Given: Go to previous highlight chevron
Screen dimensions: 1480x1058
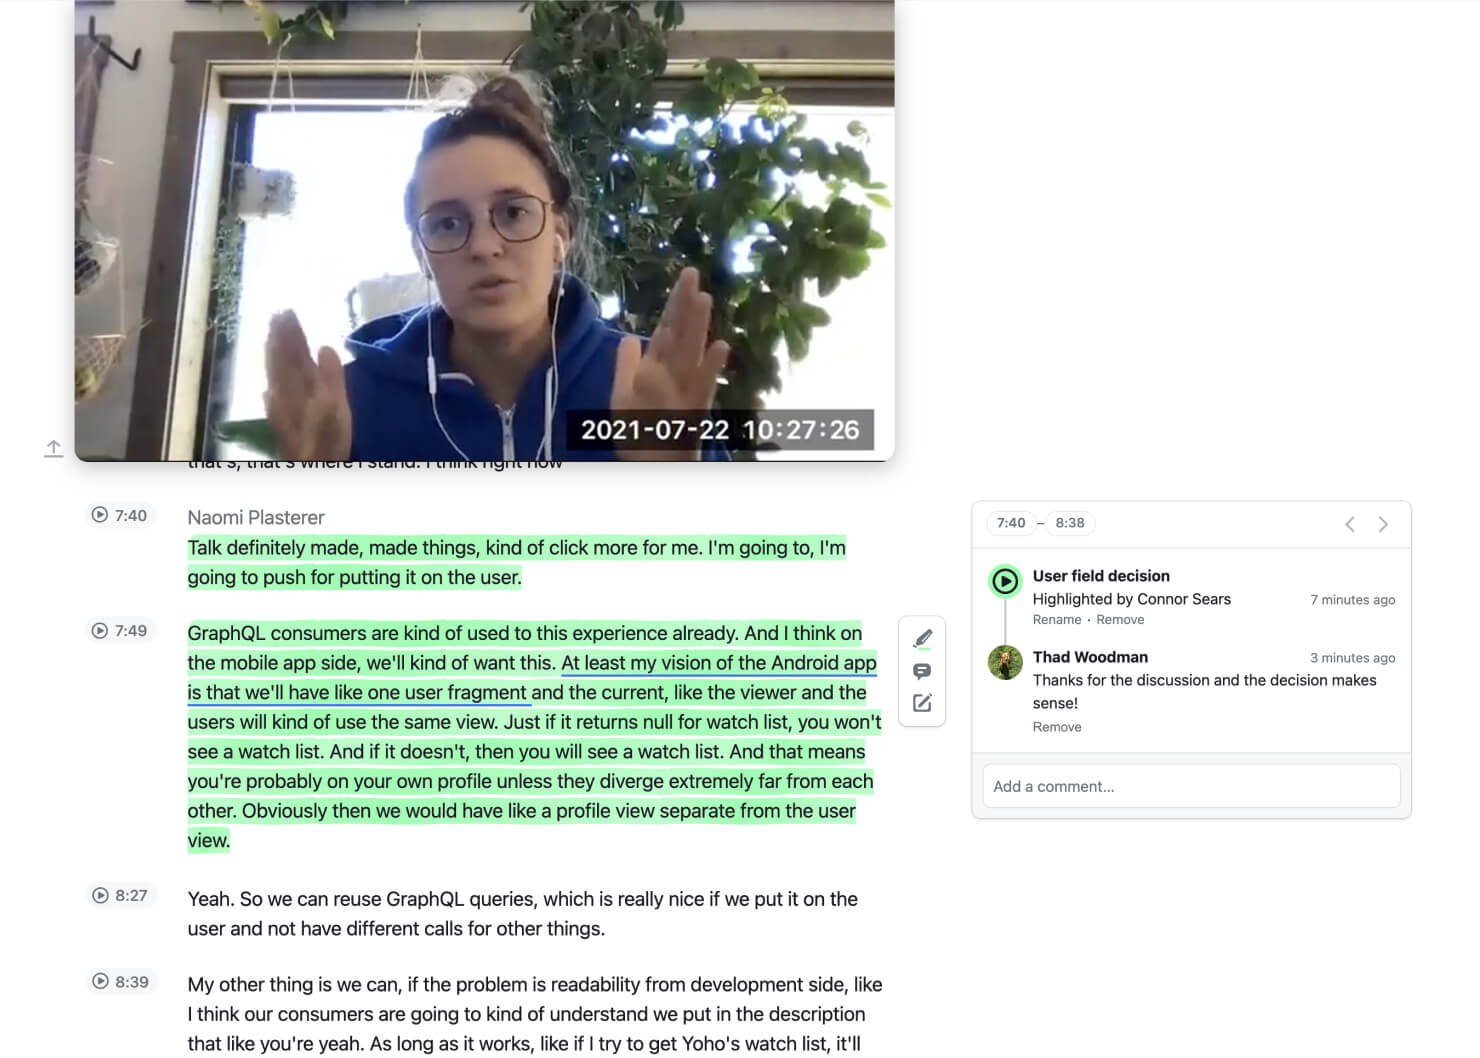Looking at the screenshot, I should (x=1350, y=524).
